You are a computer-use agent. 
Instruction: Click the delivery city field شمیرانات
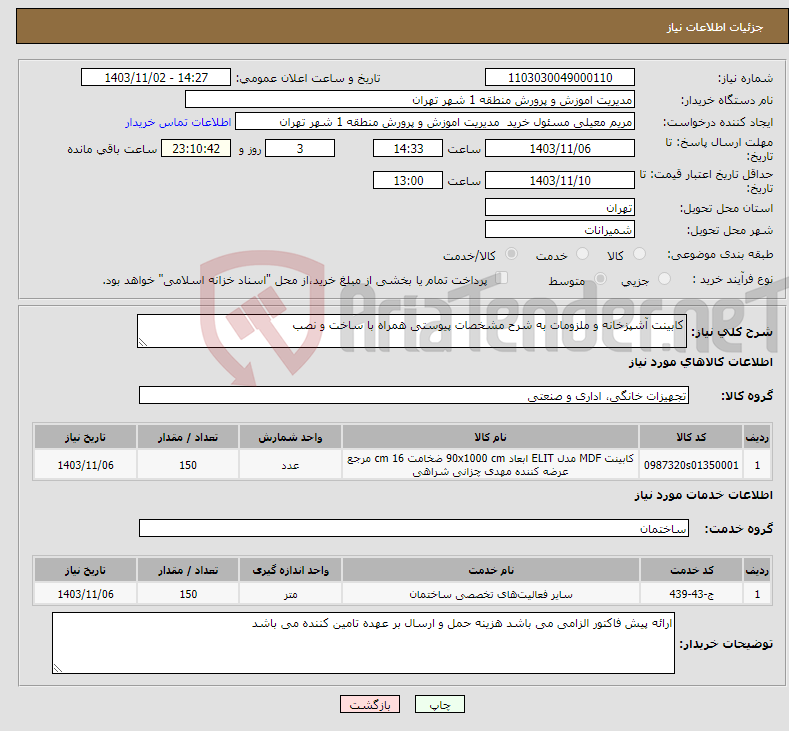coord(560,229)
